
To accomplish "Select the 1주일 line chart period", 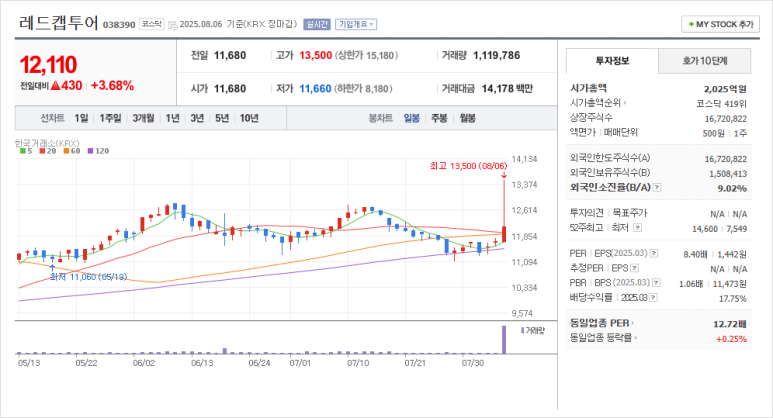I will pyautogui.click(x=110, y=118).
